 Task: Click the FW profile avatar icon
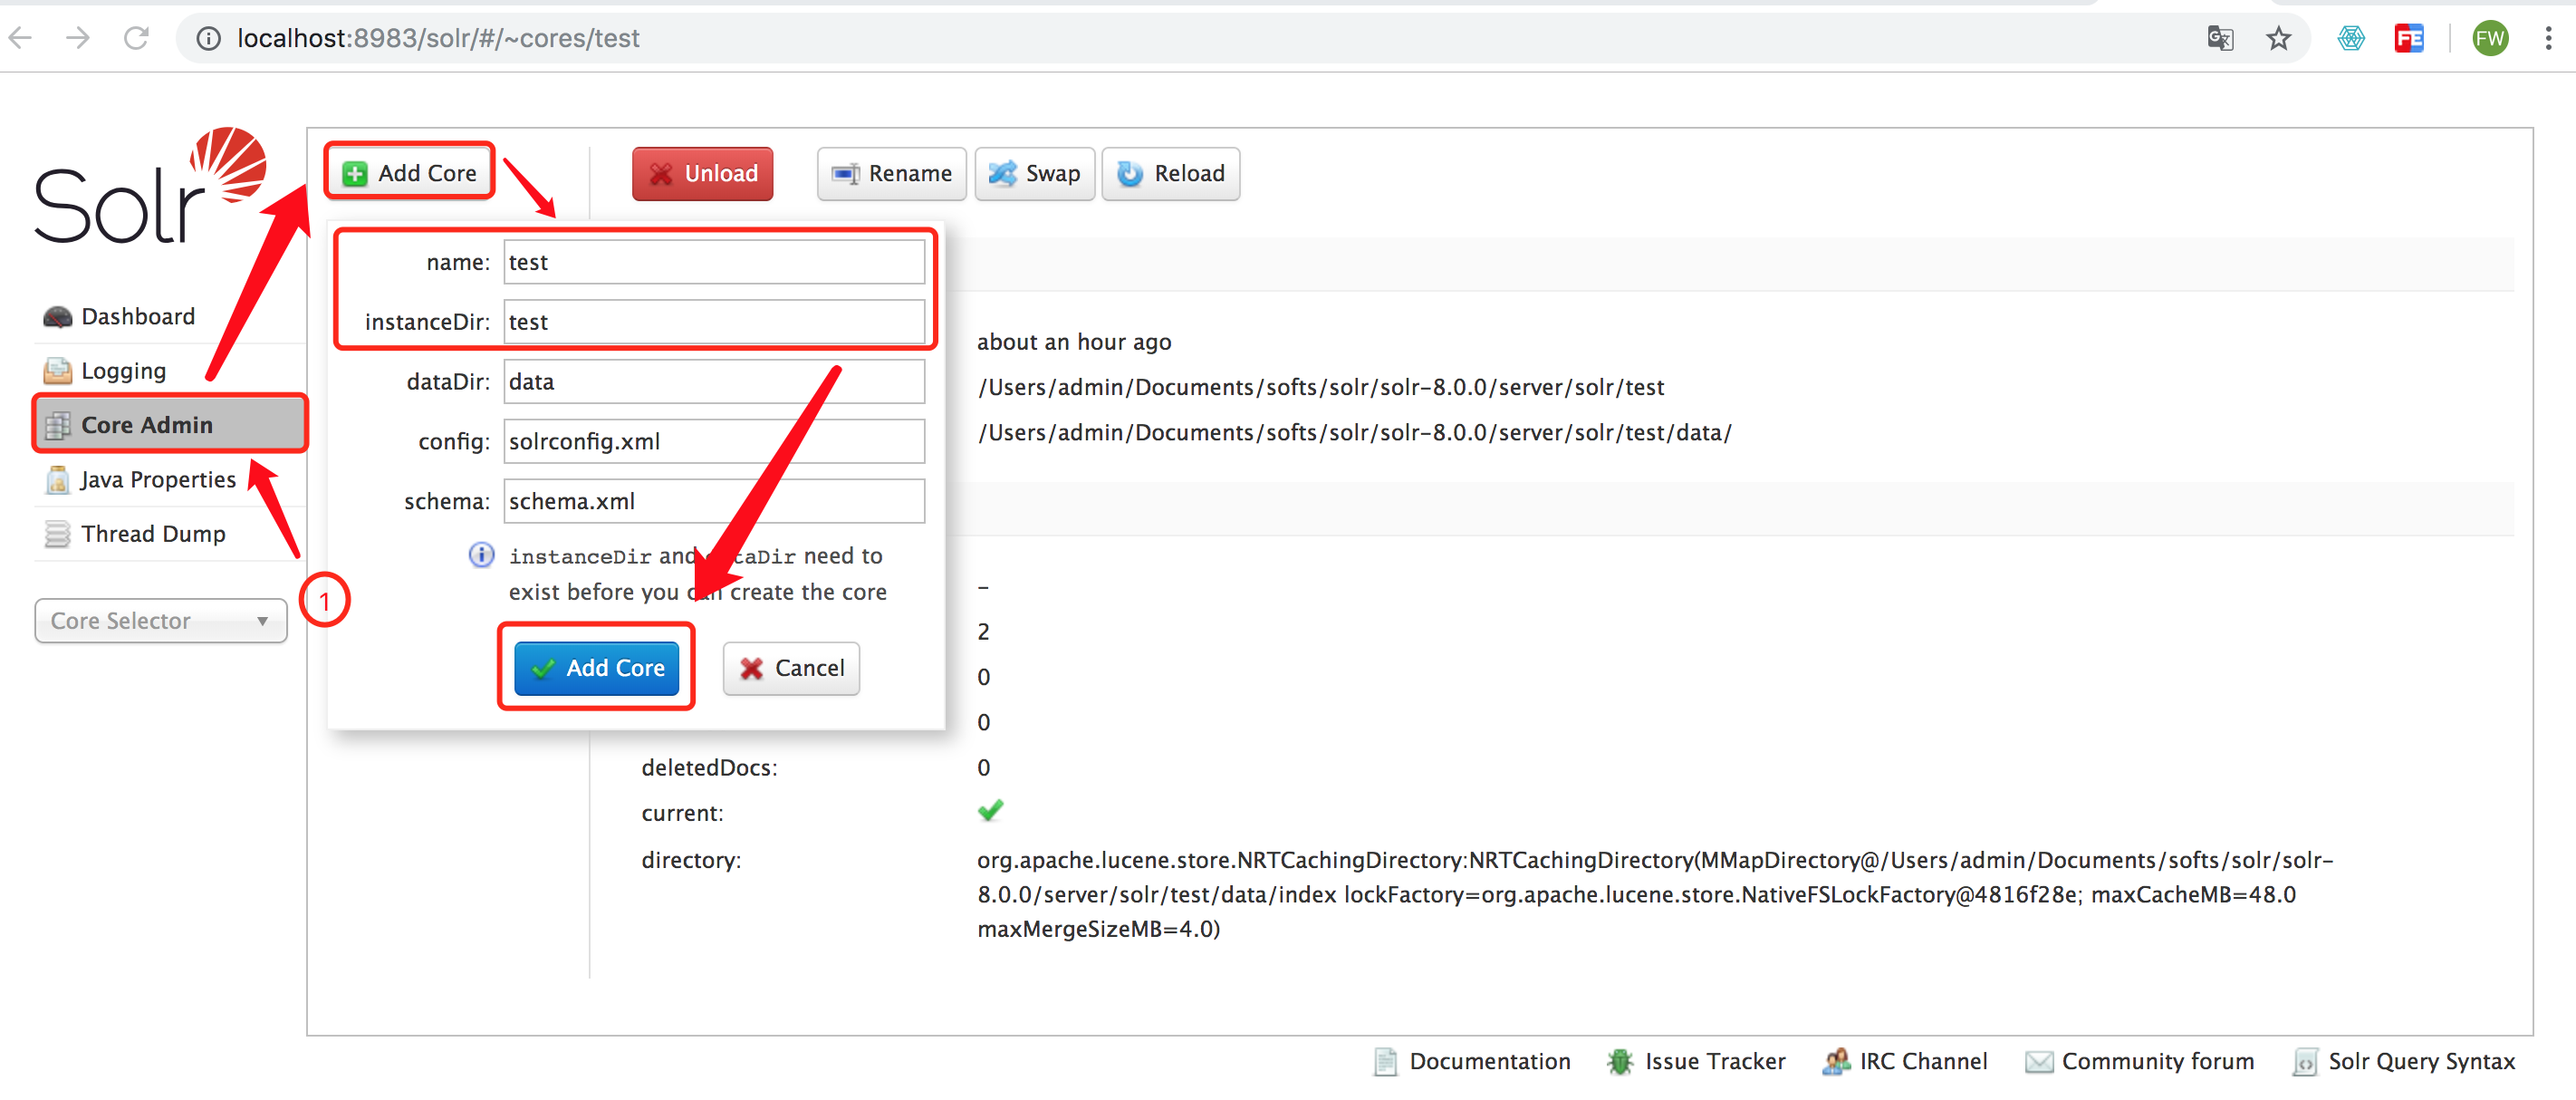point(2489,38)
